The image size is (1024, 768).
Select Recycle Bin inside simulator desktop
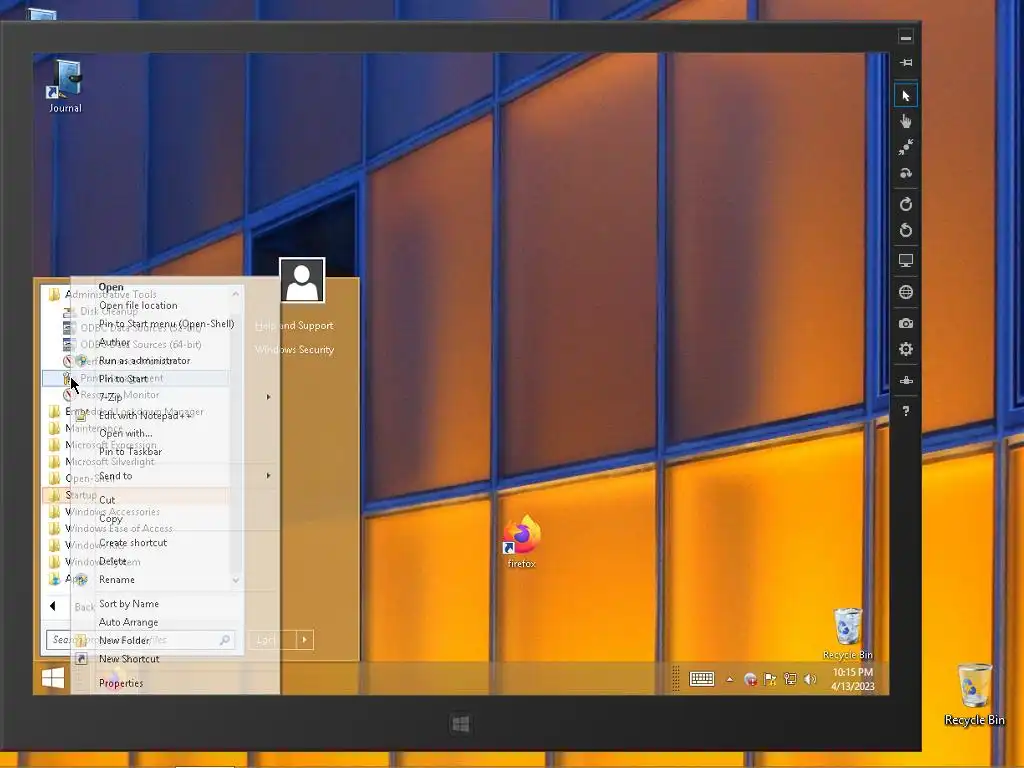848,633
